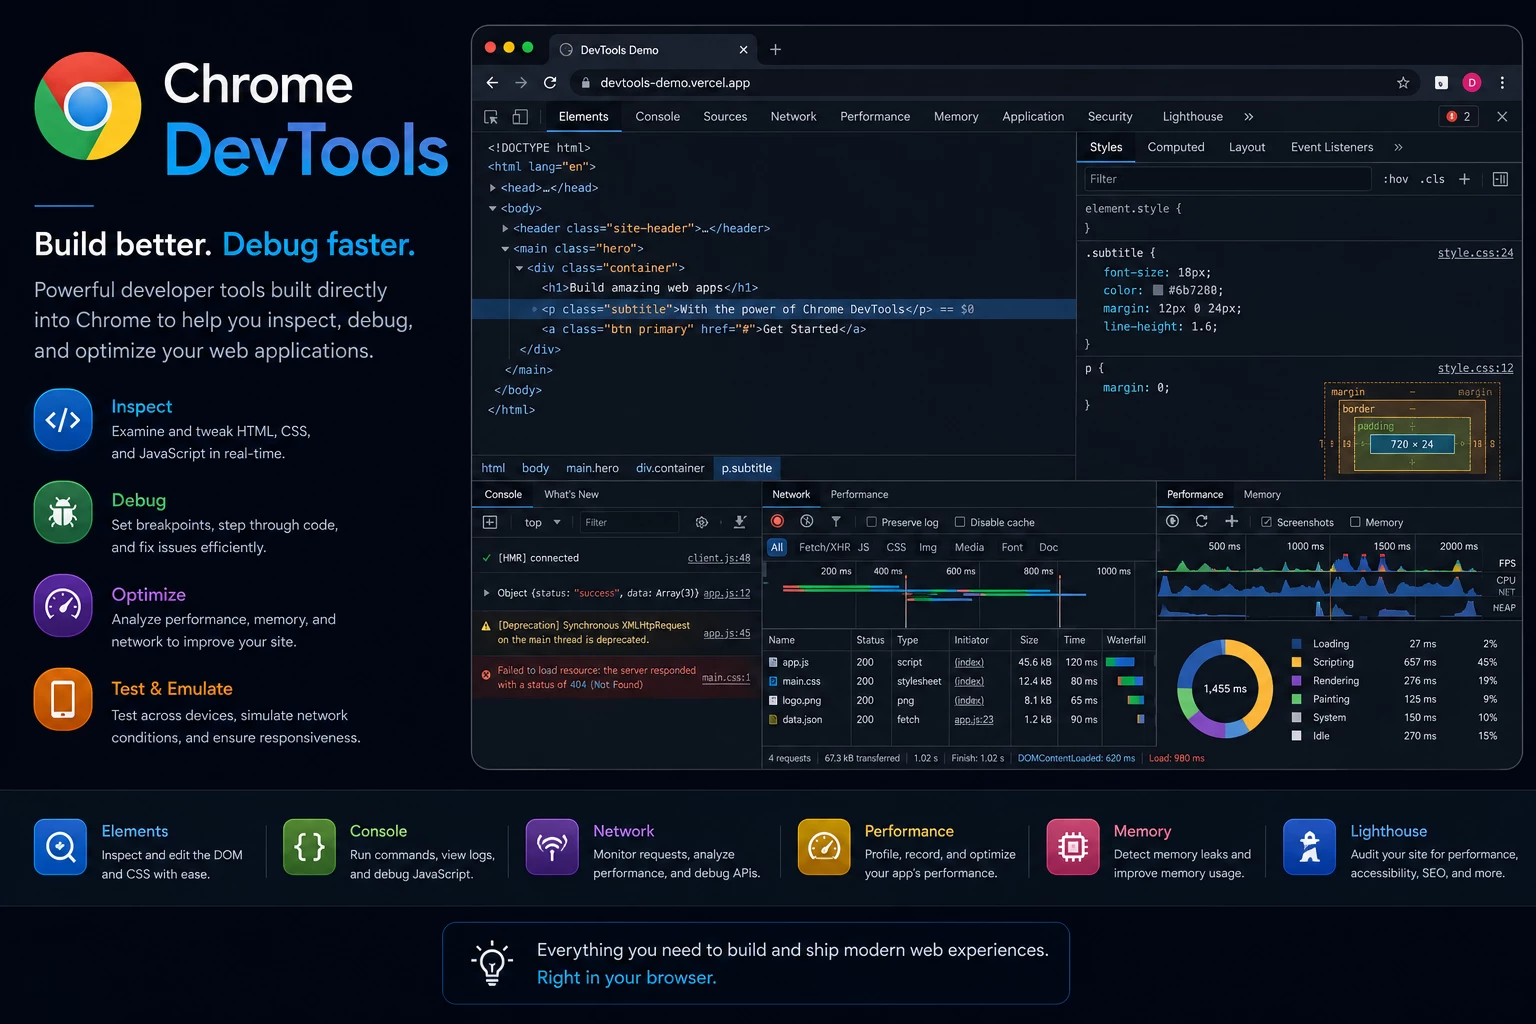This screenshot has height=1024, width=1536.
Task: Open network filter funnel icon
Action: click(836, 521)
